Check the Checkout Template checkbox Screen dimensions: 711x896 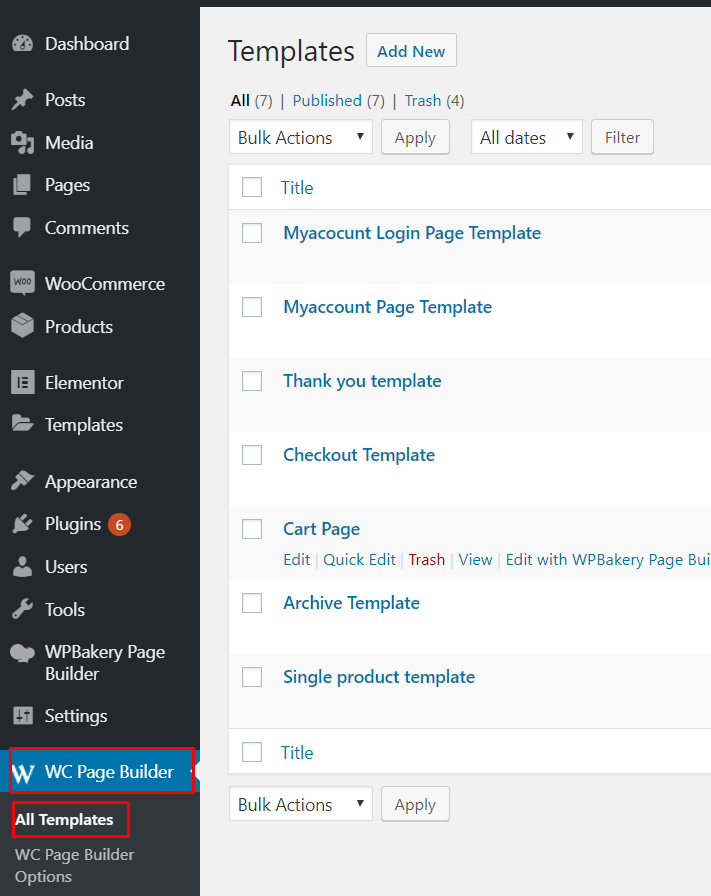pos(252,455)
